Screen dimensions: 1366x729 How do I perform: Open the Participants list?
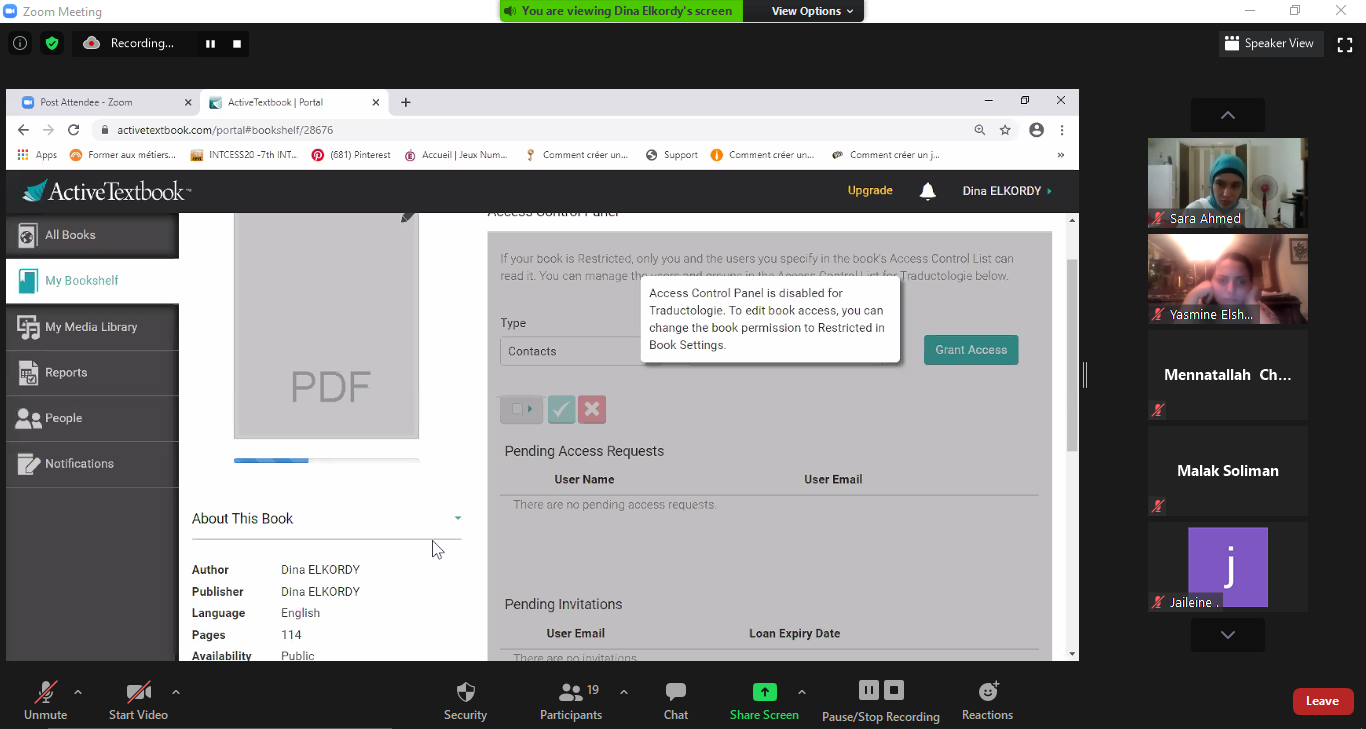(x=571, y=692)
